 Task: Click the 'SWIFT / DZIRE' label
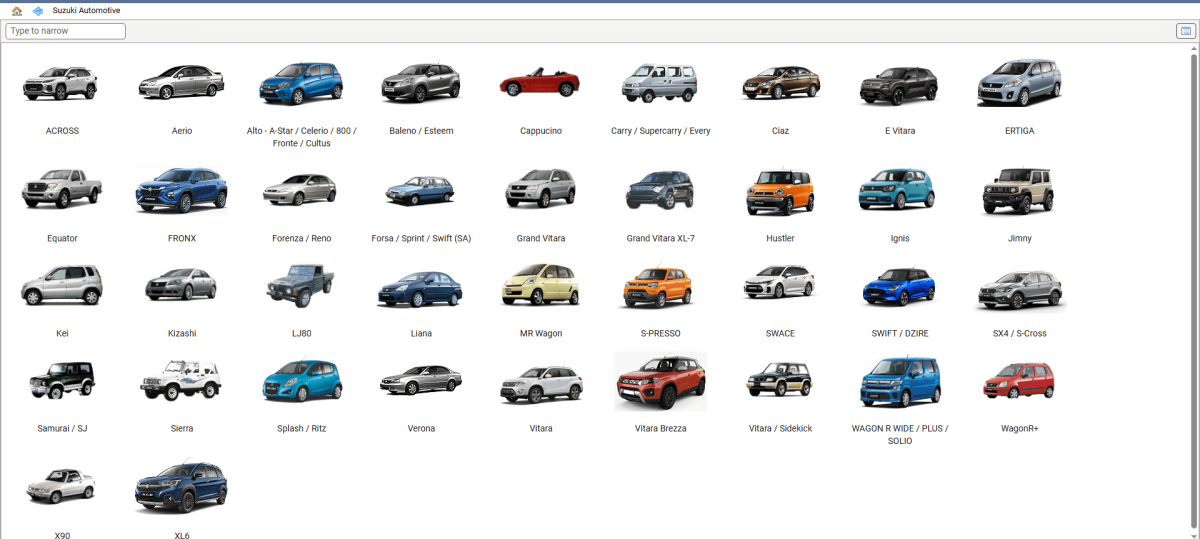[900, 334]
